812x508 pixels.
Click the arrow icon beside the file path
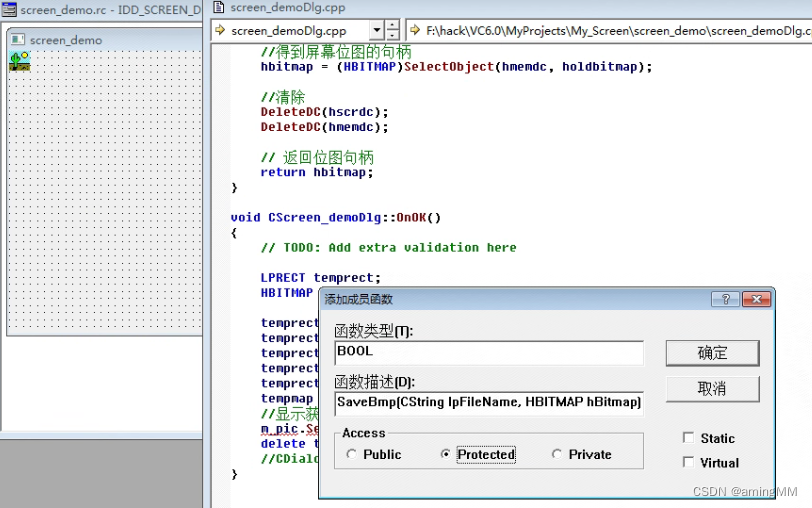(x=415, y=31)
